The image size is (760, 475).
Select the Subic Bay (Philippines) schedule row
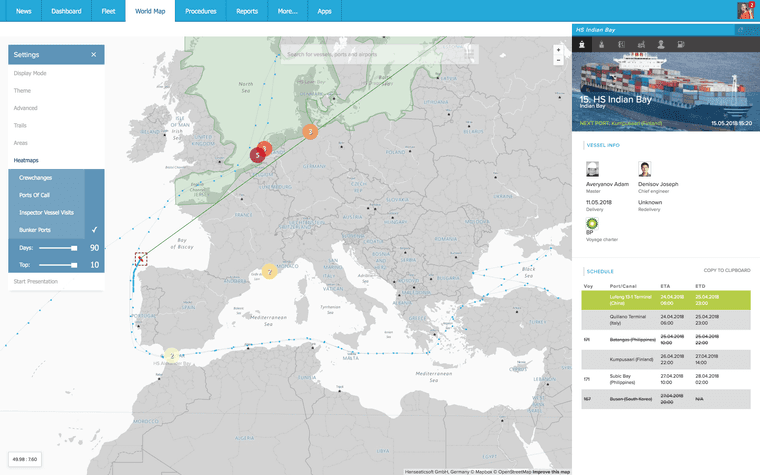(666, 379)
